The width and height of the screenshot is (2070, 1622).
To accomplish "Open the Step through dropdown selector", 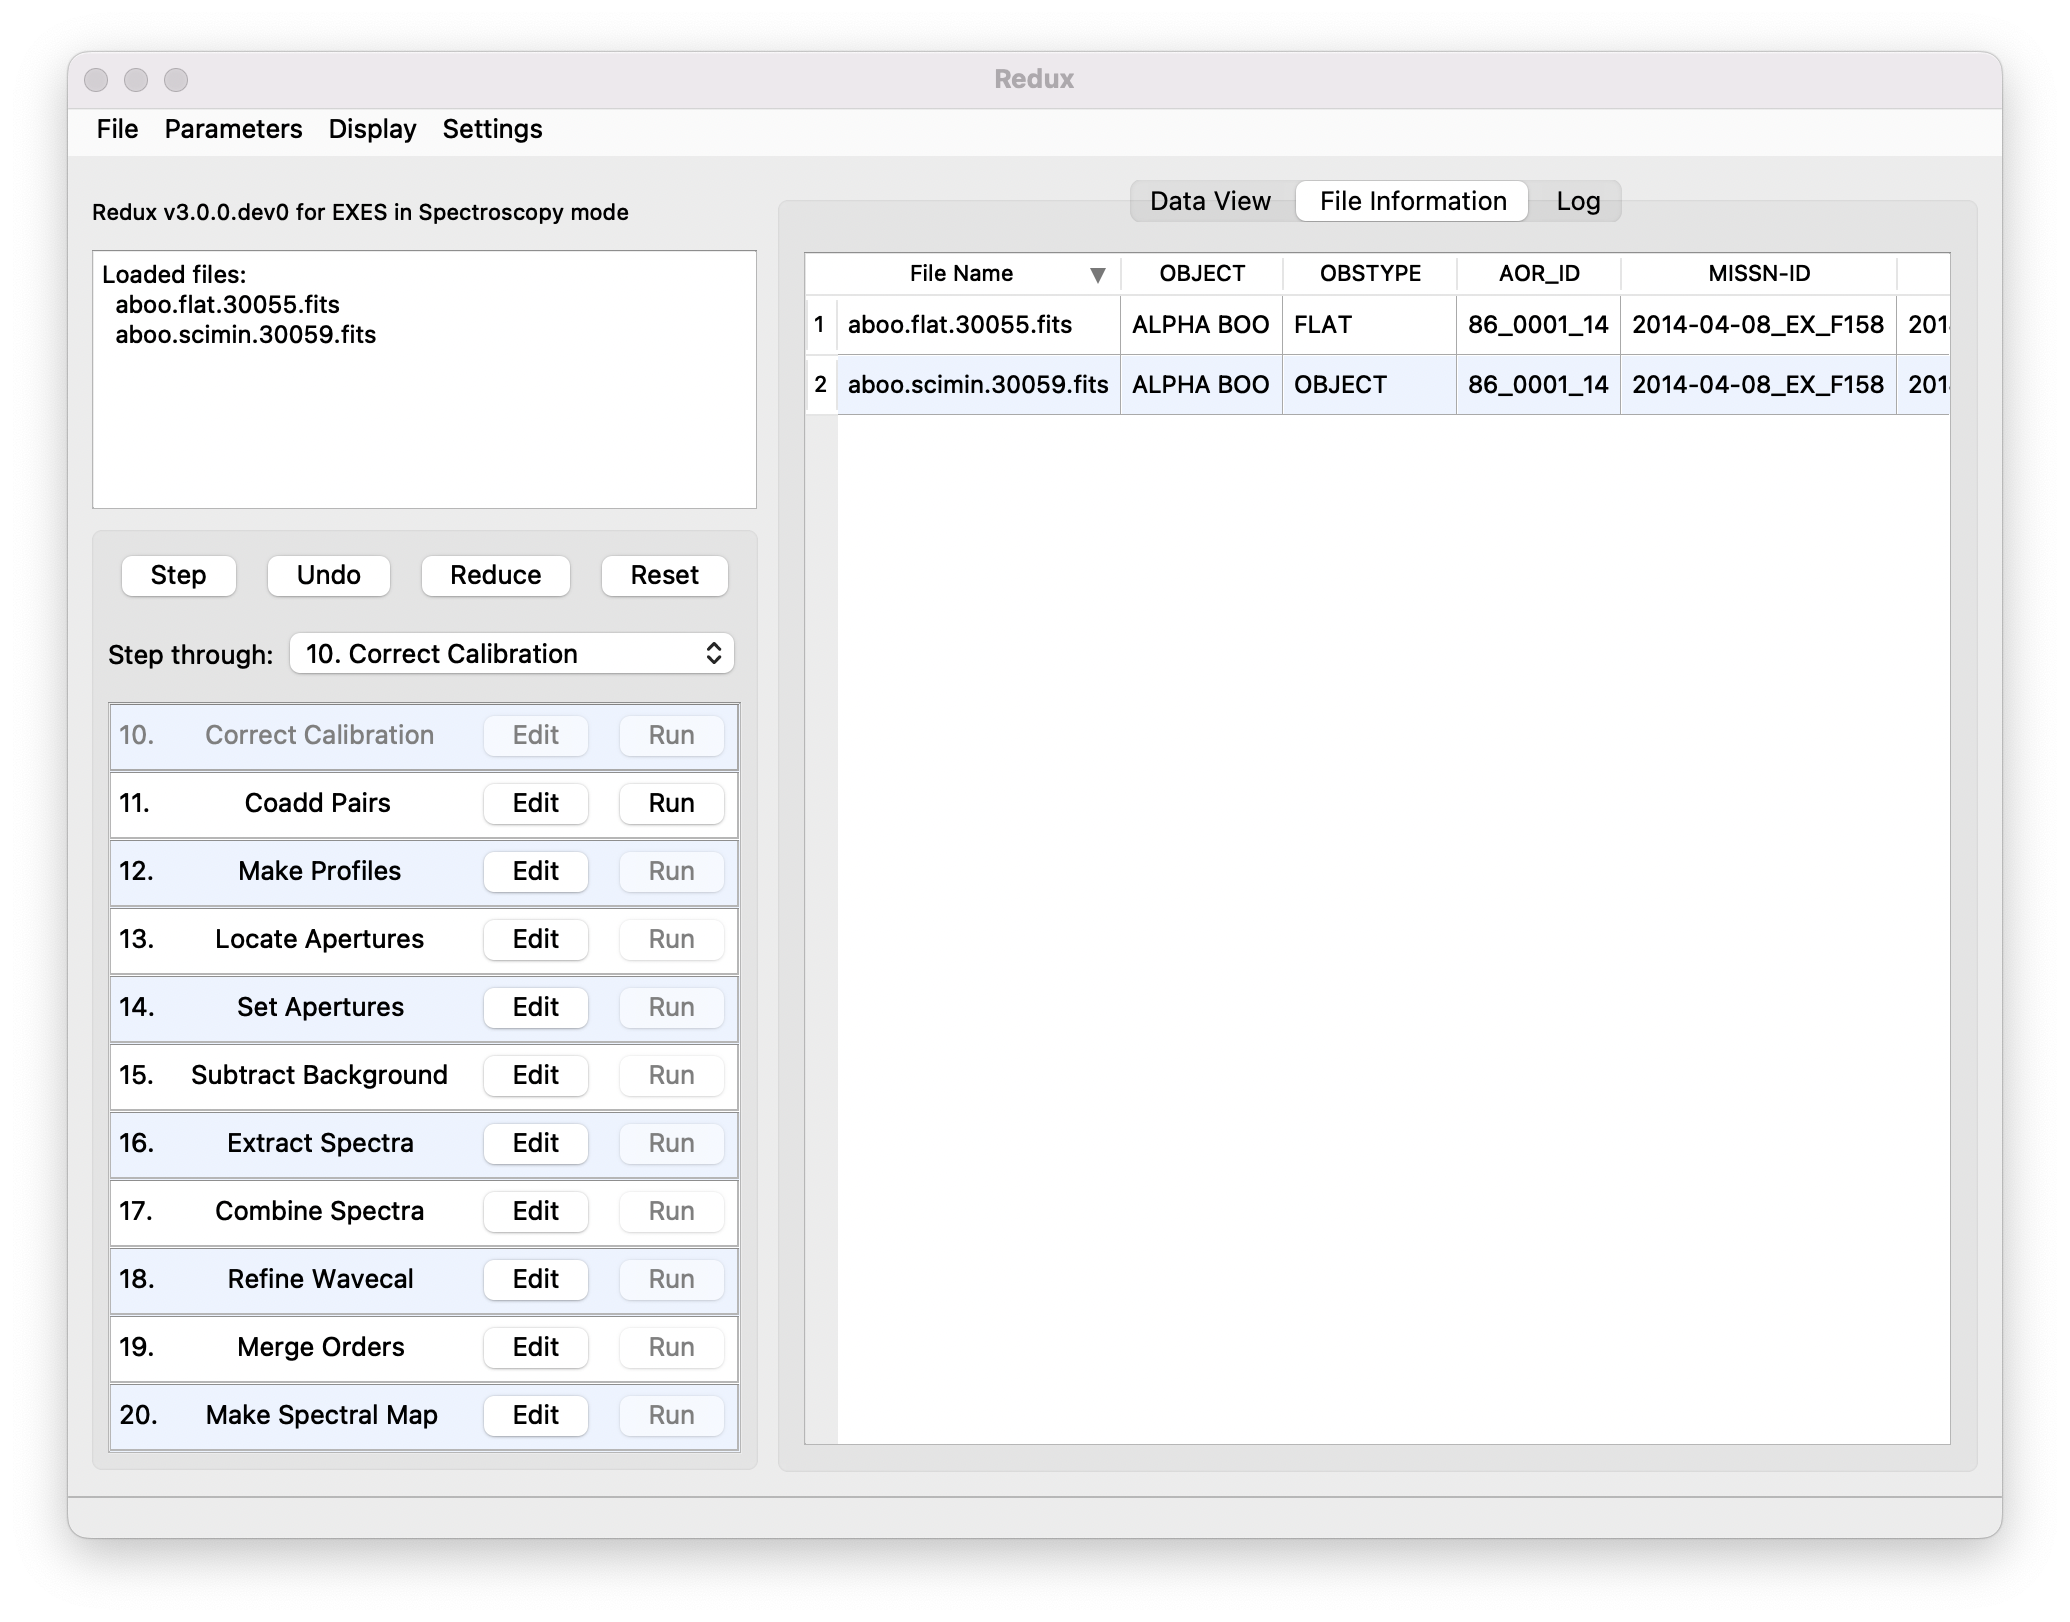I will (511, 653).
